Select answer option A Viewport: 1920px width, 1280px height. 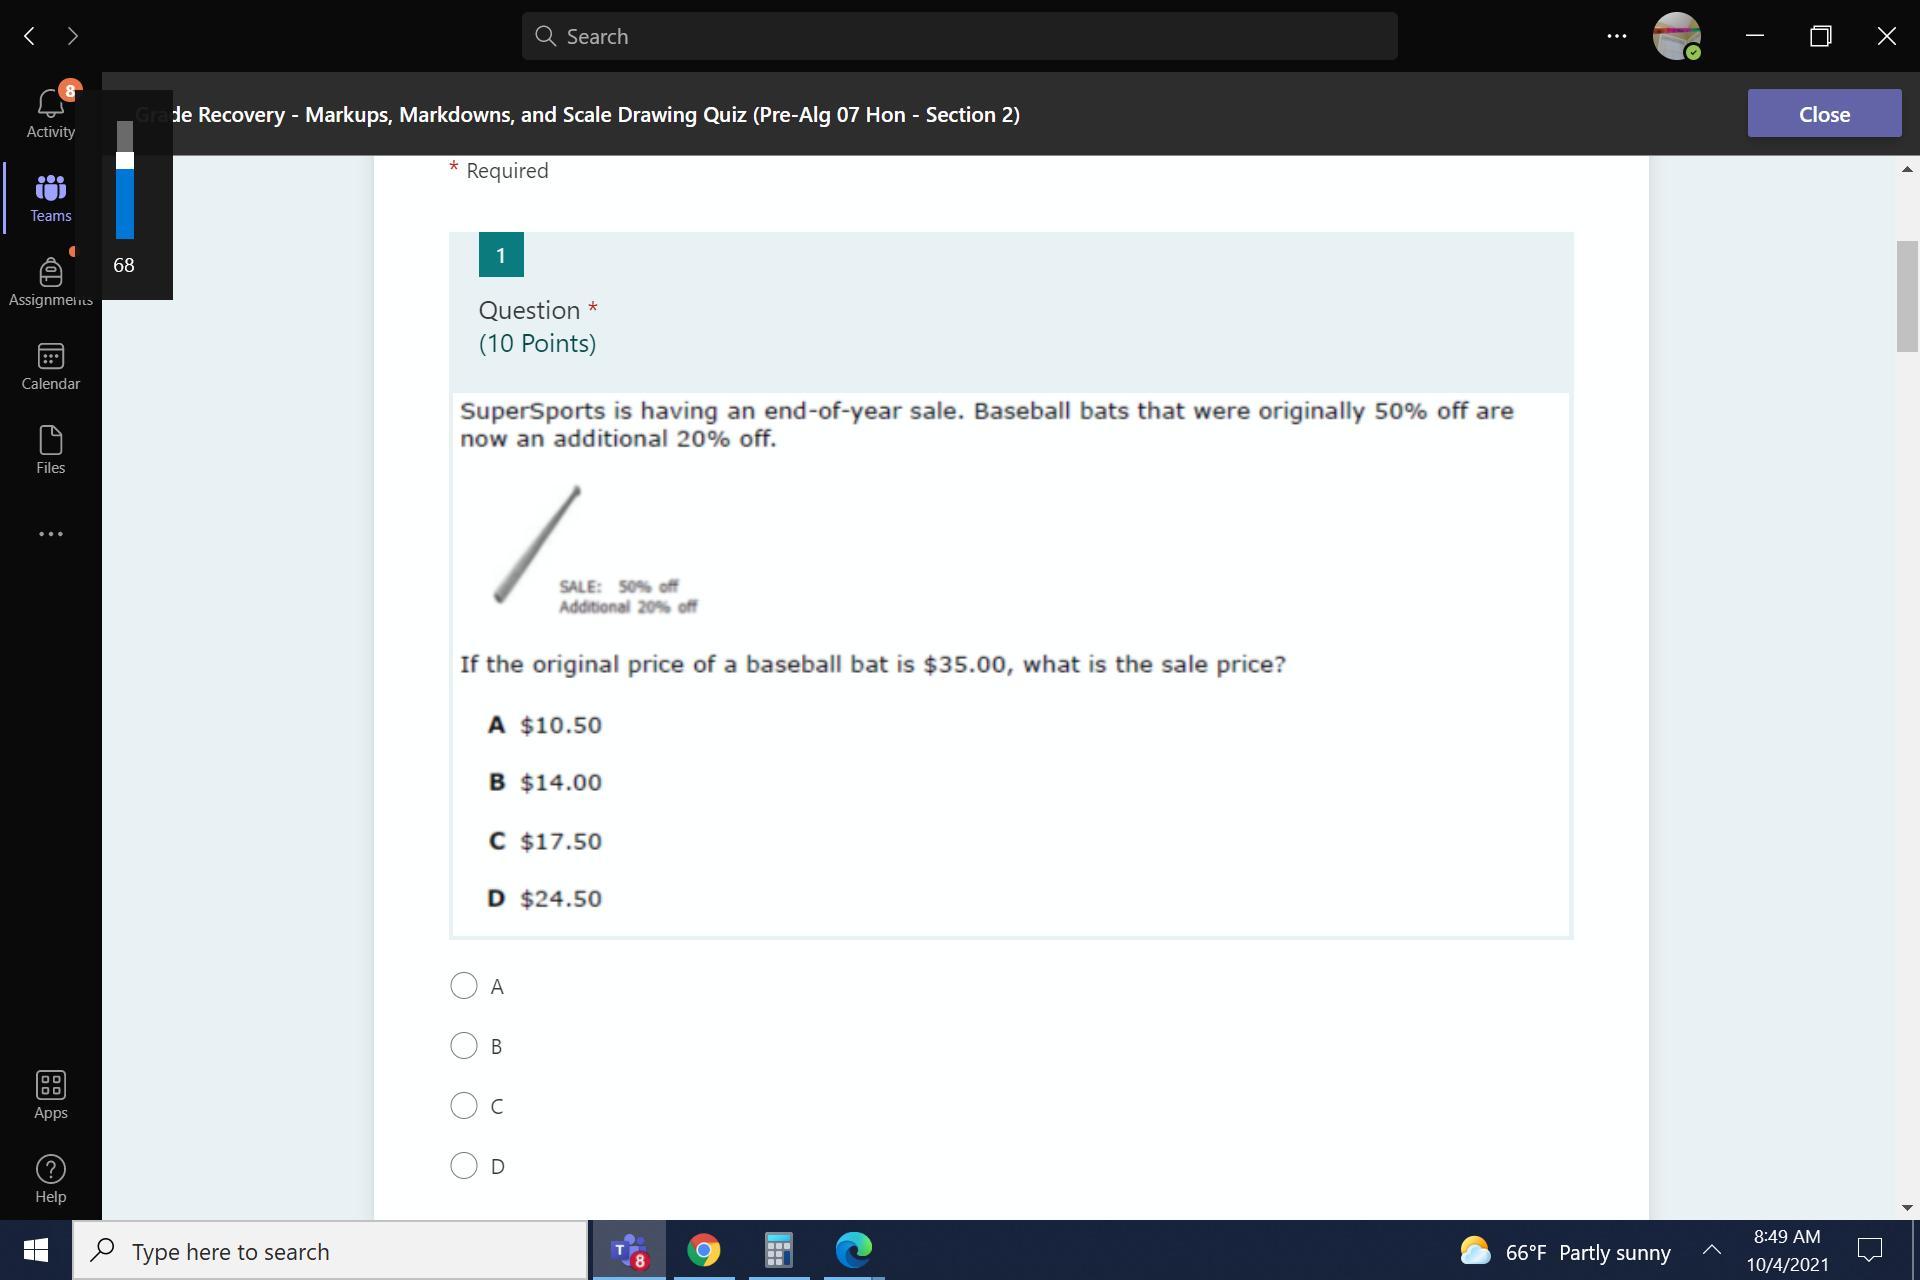coord(464,986)
